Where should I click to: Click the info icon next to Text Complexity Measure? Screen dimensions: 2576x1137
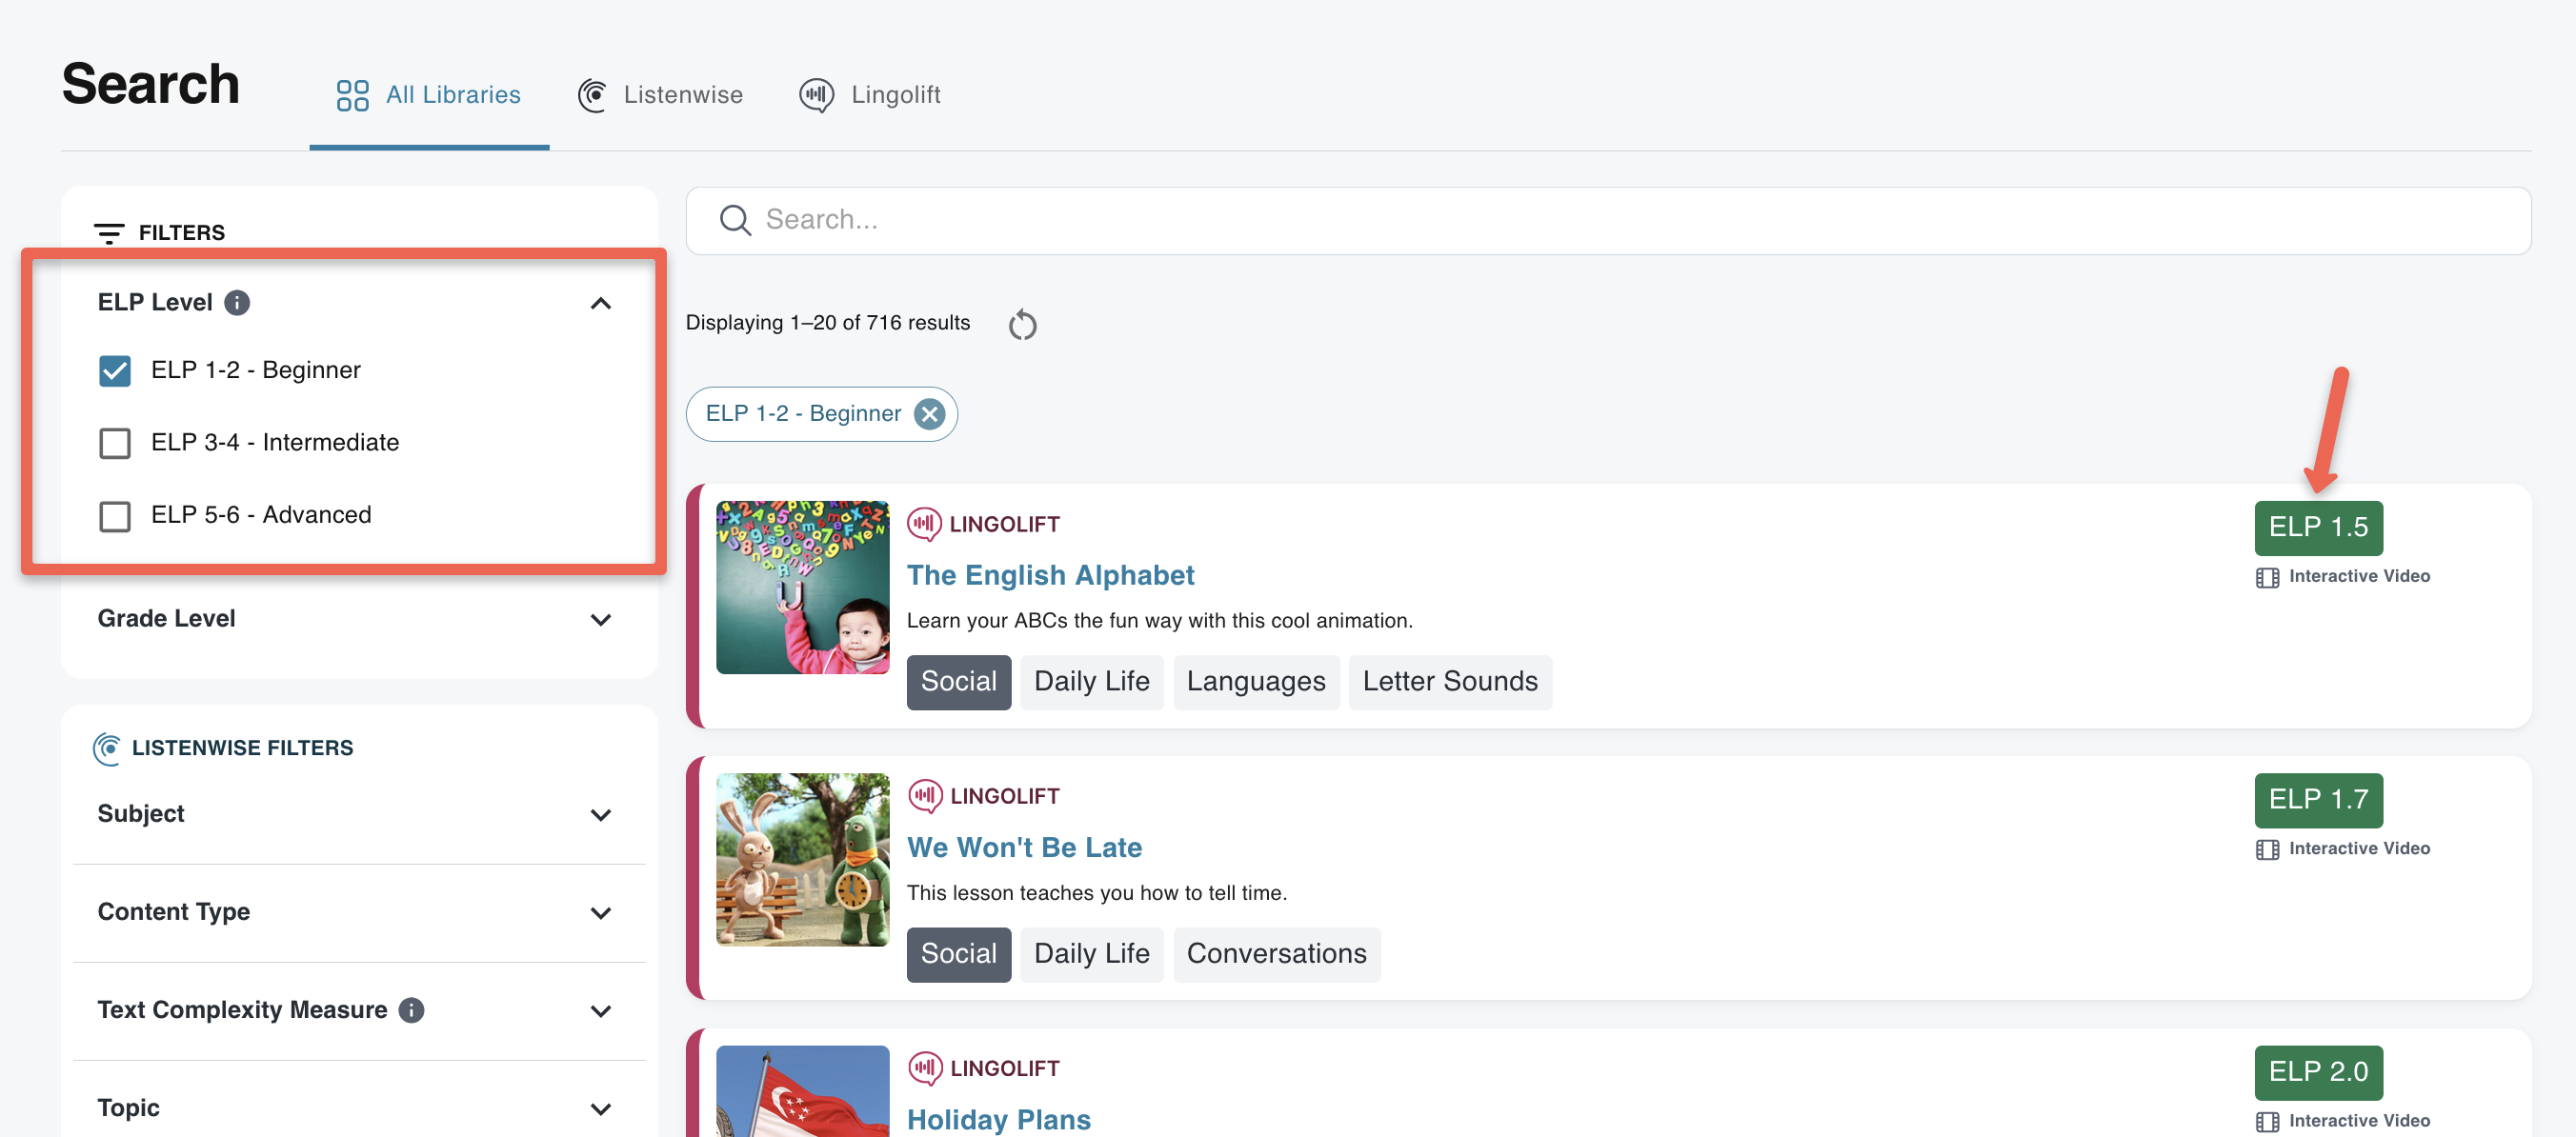pyautogui.click(x=410, y=1010)
